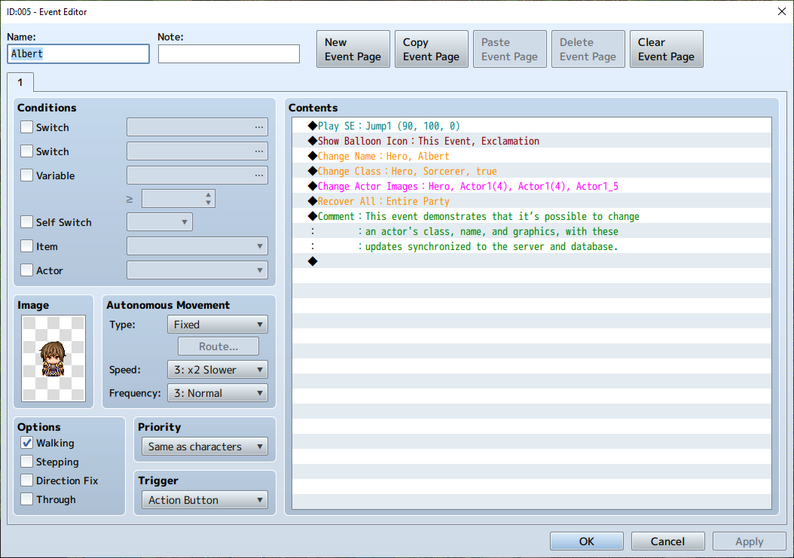Select comment line 'an actor's class, name'
The width and height of the screenshot is (794, 558).
point(532,231)
